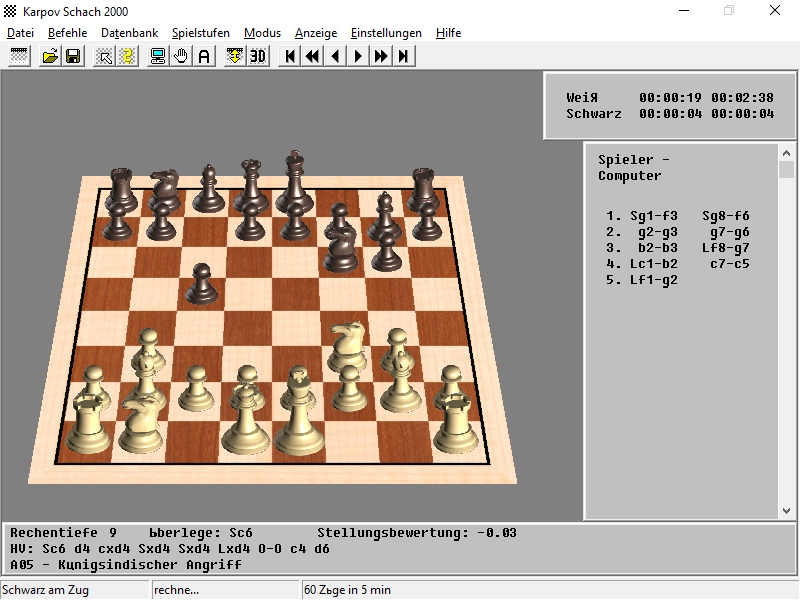
Task: Select move Sg1-f3 in the move list
Action: click(x=654, y=216)
